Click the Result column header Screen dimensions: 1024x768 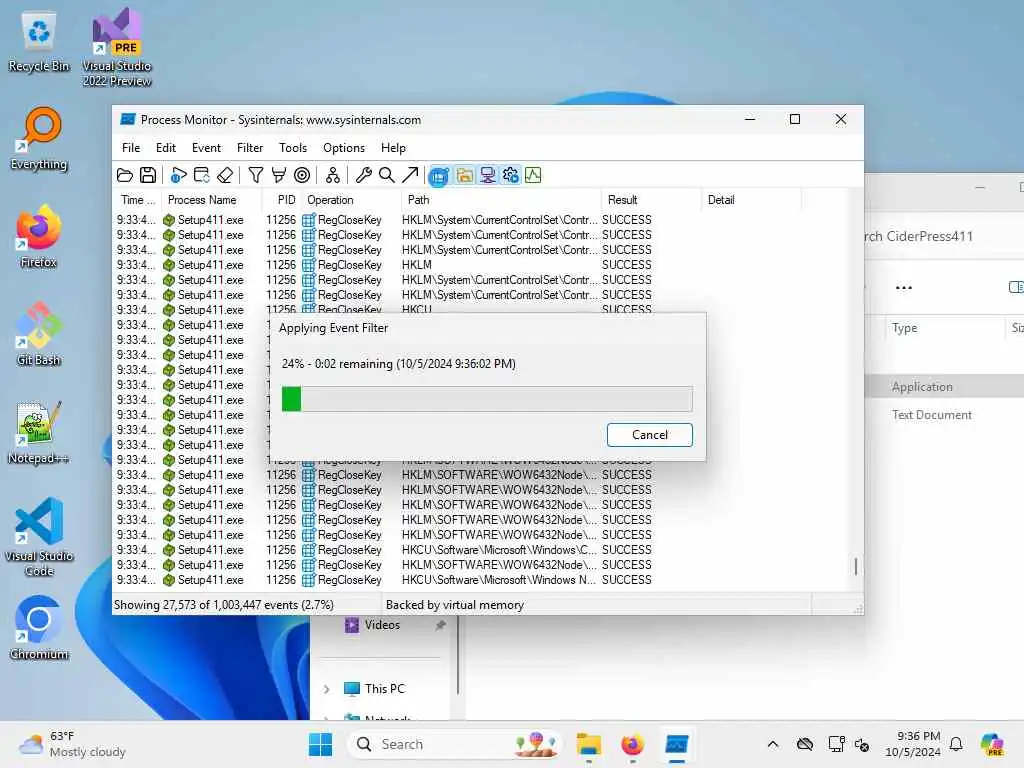point(651,200)
